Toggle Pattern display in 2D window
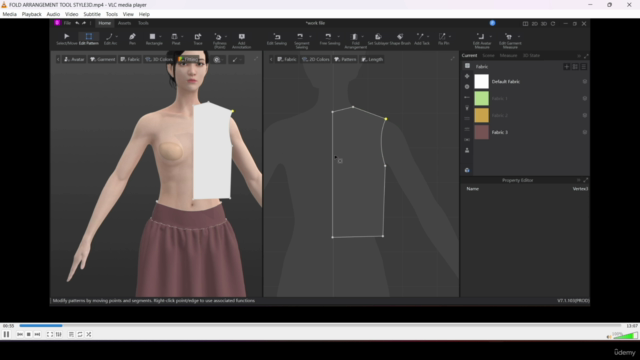 coord(345,59)
